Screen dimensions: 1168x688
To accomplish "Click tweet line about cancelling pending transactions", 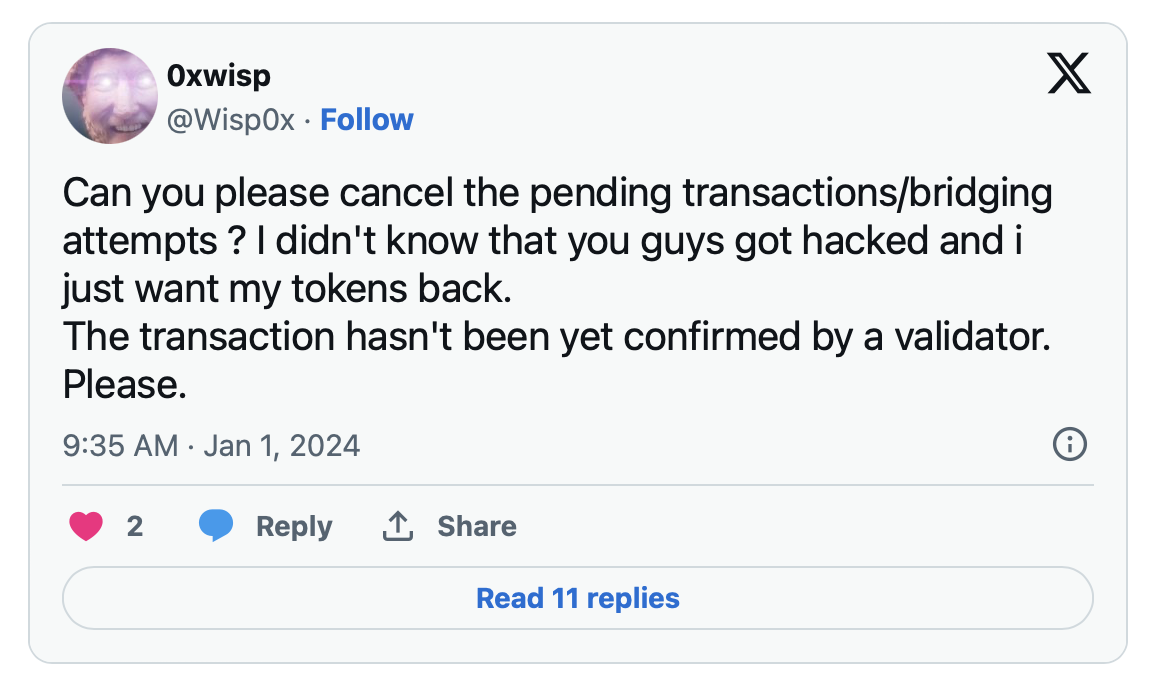I will [x=557, y=193].
